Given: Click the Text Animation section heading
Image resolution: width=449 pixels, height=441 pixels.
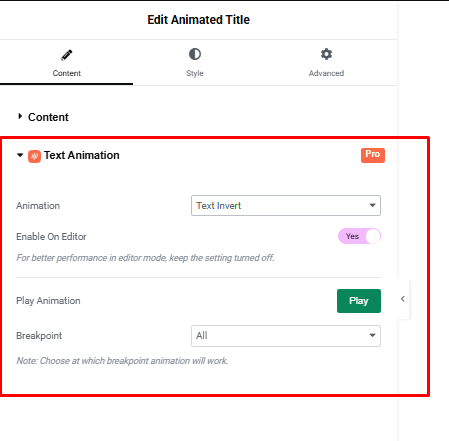Looking at the screenshot, I should point(82,155).
